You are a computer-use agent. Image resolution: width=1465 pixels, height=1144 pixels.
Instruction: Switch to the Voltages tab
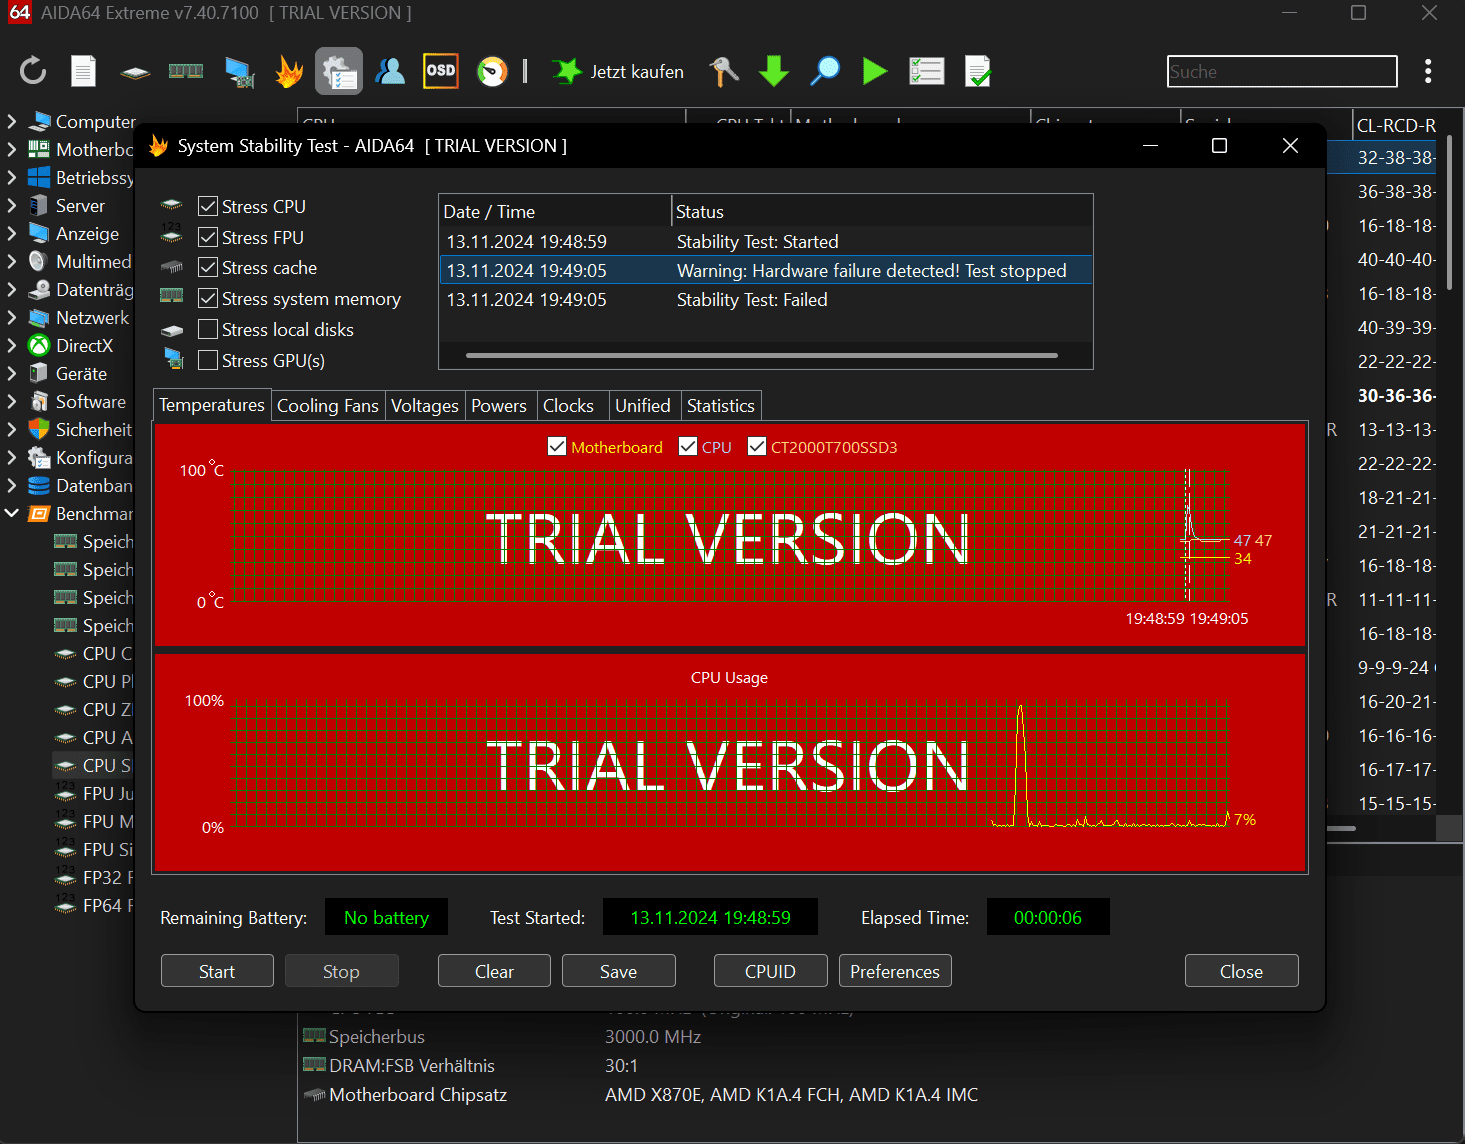click(424, 405)
